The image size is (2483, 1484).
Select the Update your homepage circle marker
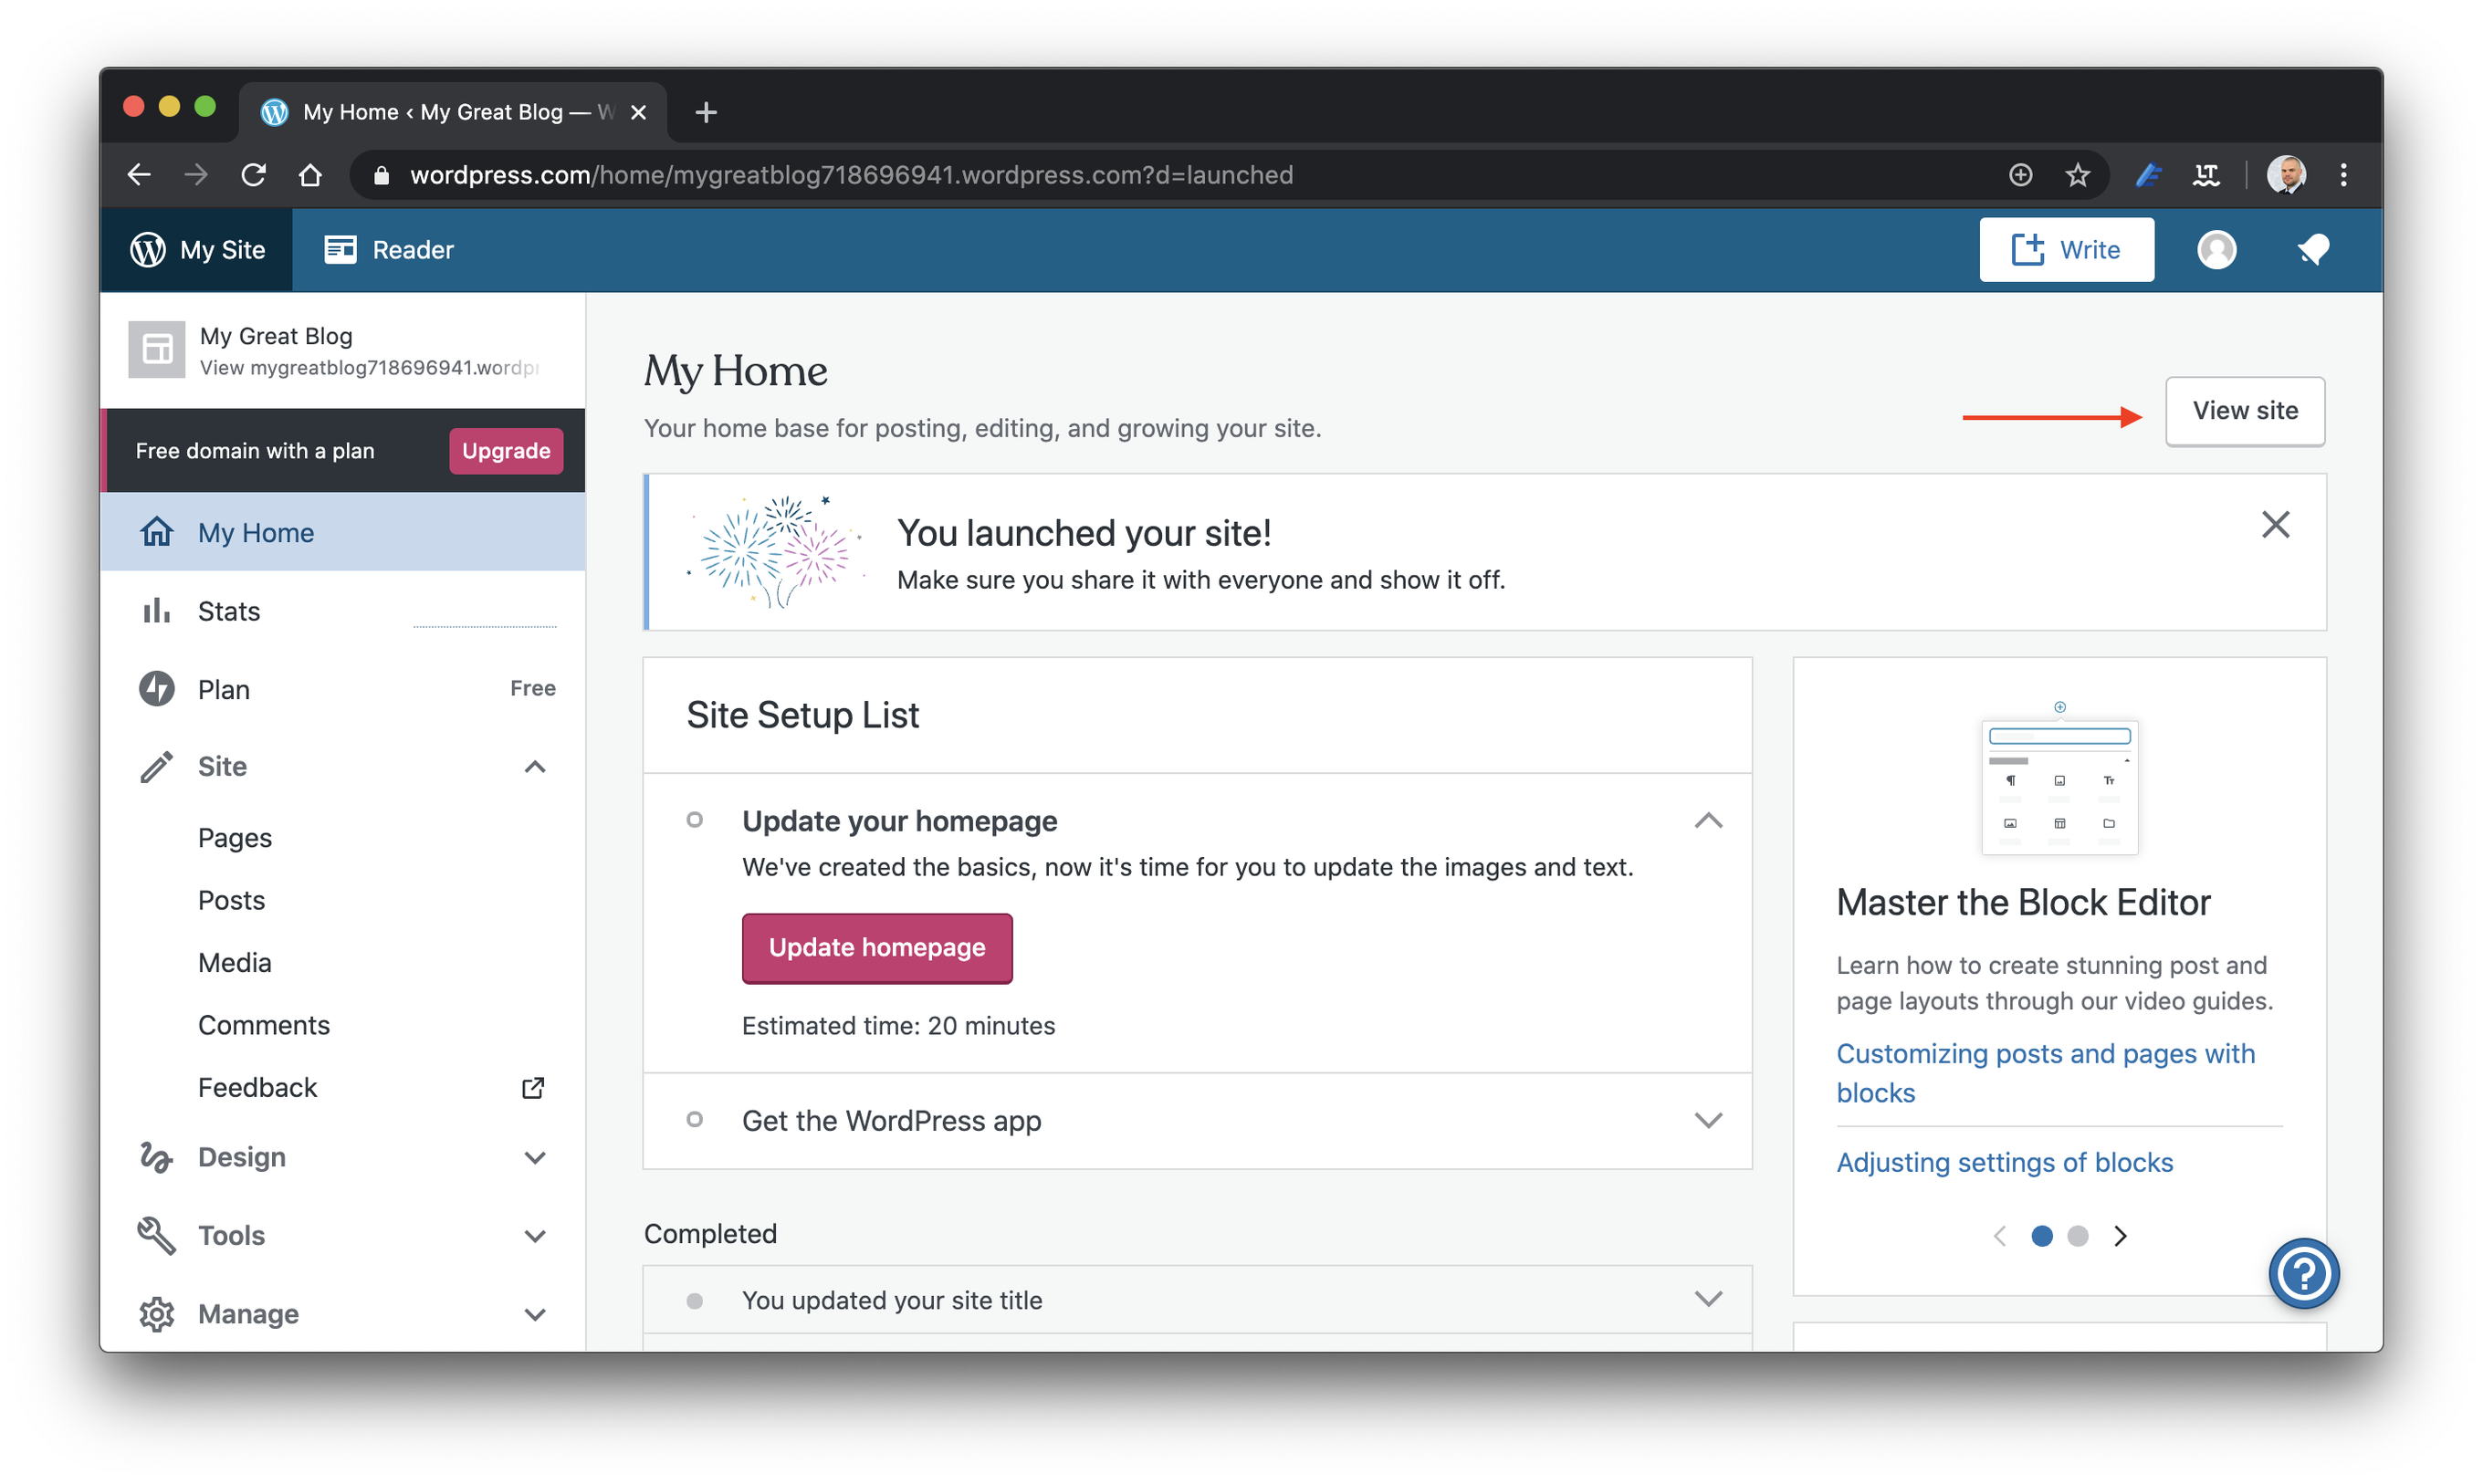[694, 820]
